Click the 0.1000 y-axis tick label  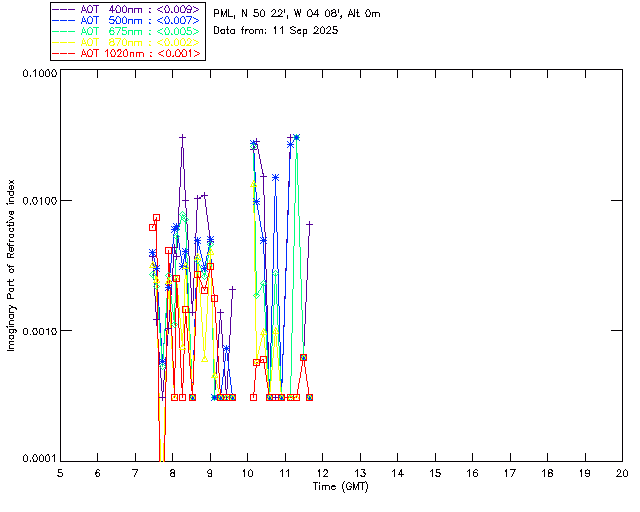(x=36, y=75)
